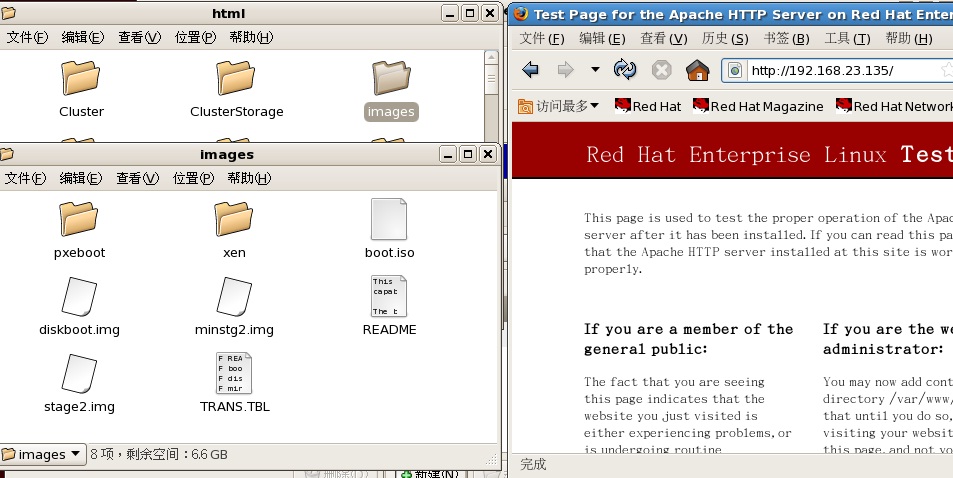This screenshot has height=478, width=953.
Task: Open the recent pages history dropdown arrow
Action: pos(596,69)
